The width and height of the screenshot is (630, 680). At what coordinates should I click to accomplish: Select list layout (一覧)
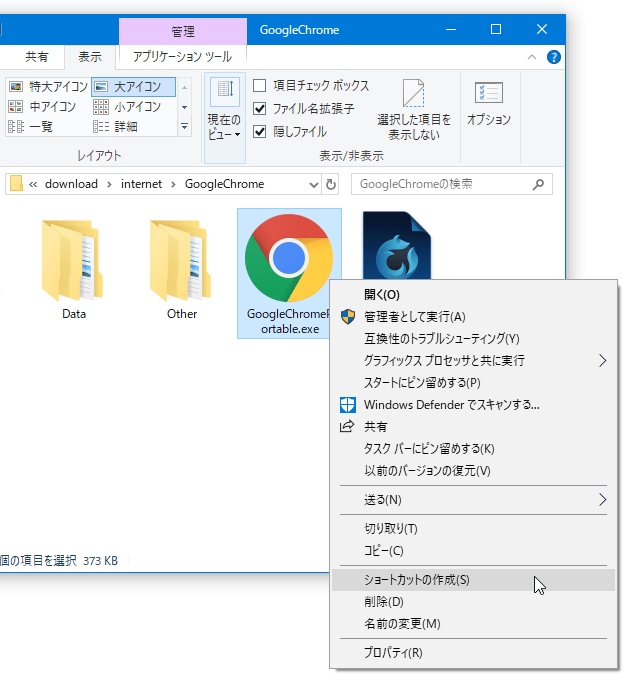pyautogui.click(x=31, y=127)
